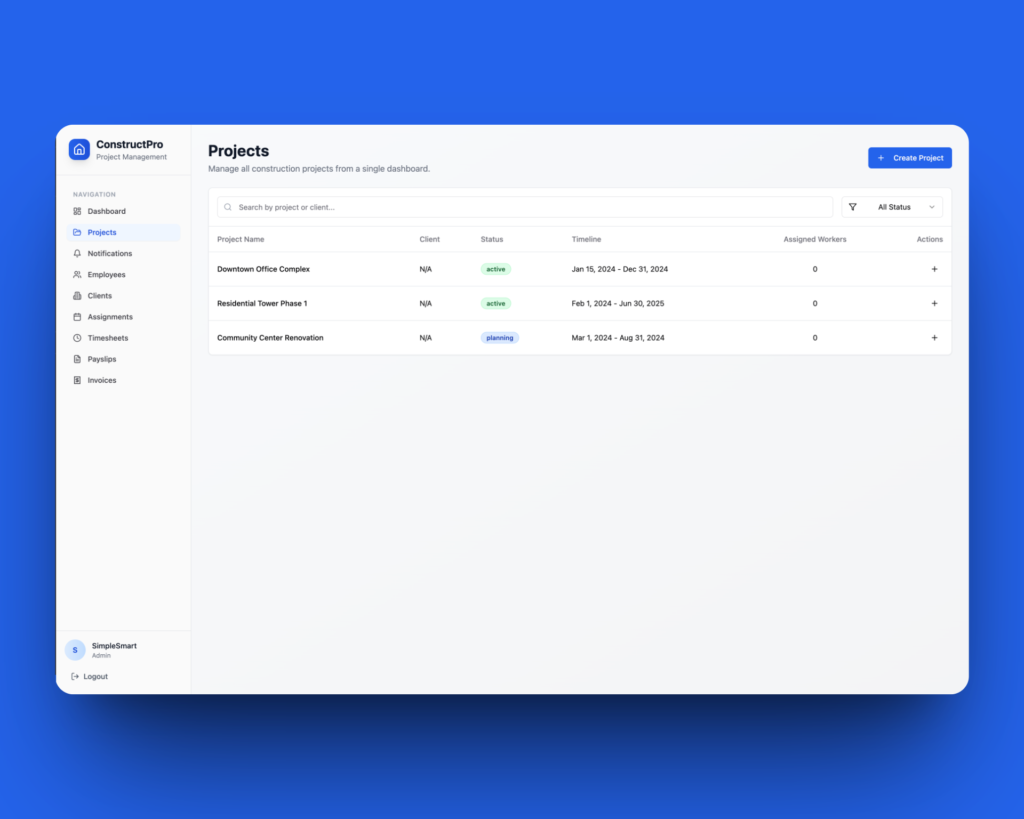Click the plus icon for Downtown Office Complex
This screenshot has width=1024, height=819.
(934, 269)
